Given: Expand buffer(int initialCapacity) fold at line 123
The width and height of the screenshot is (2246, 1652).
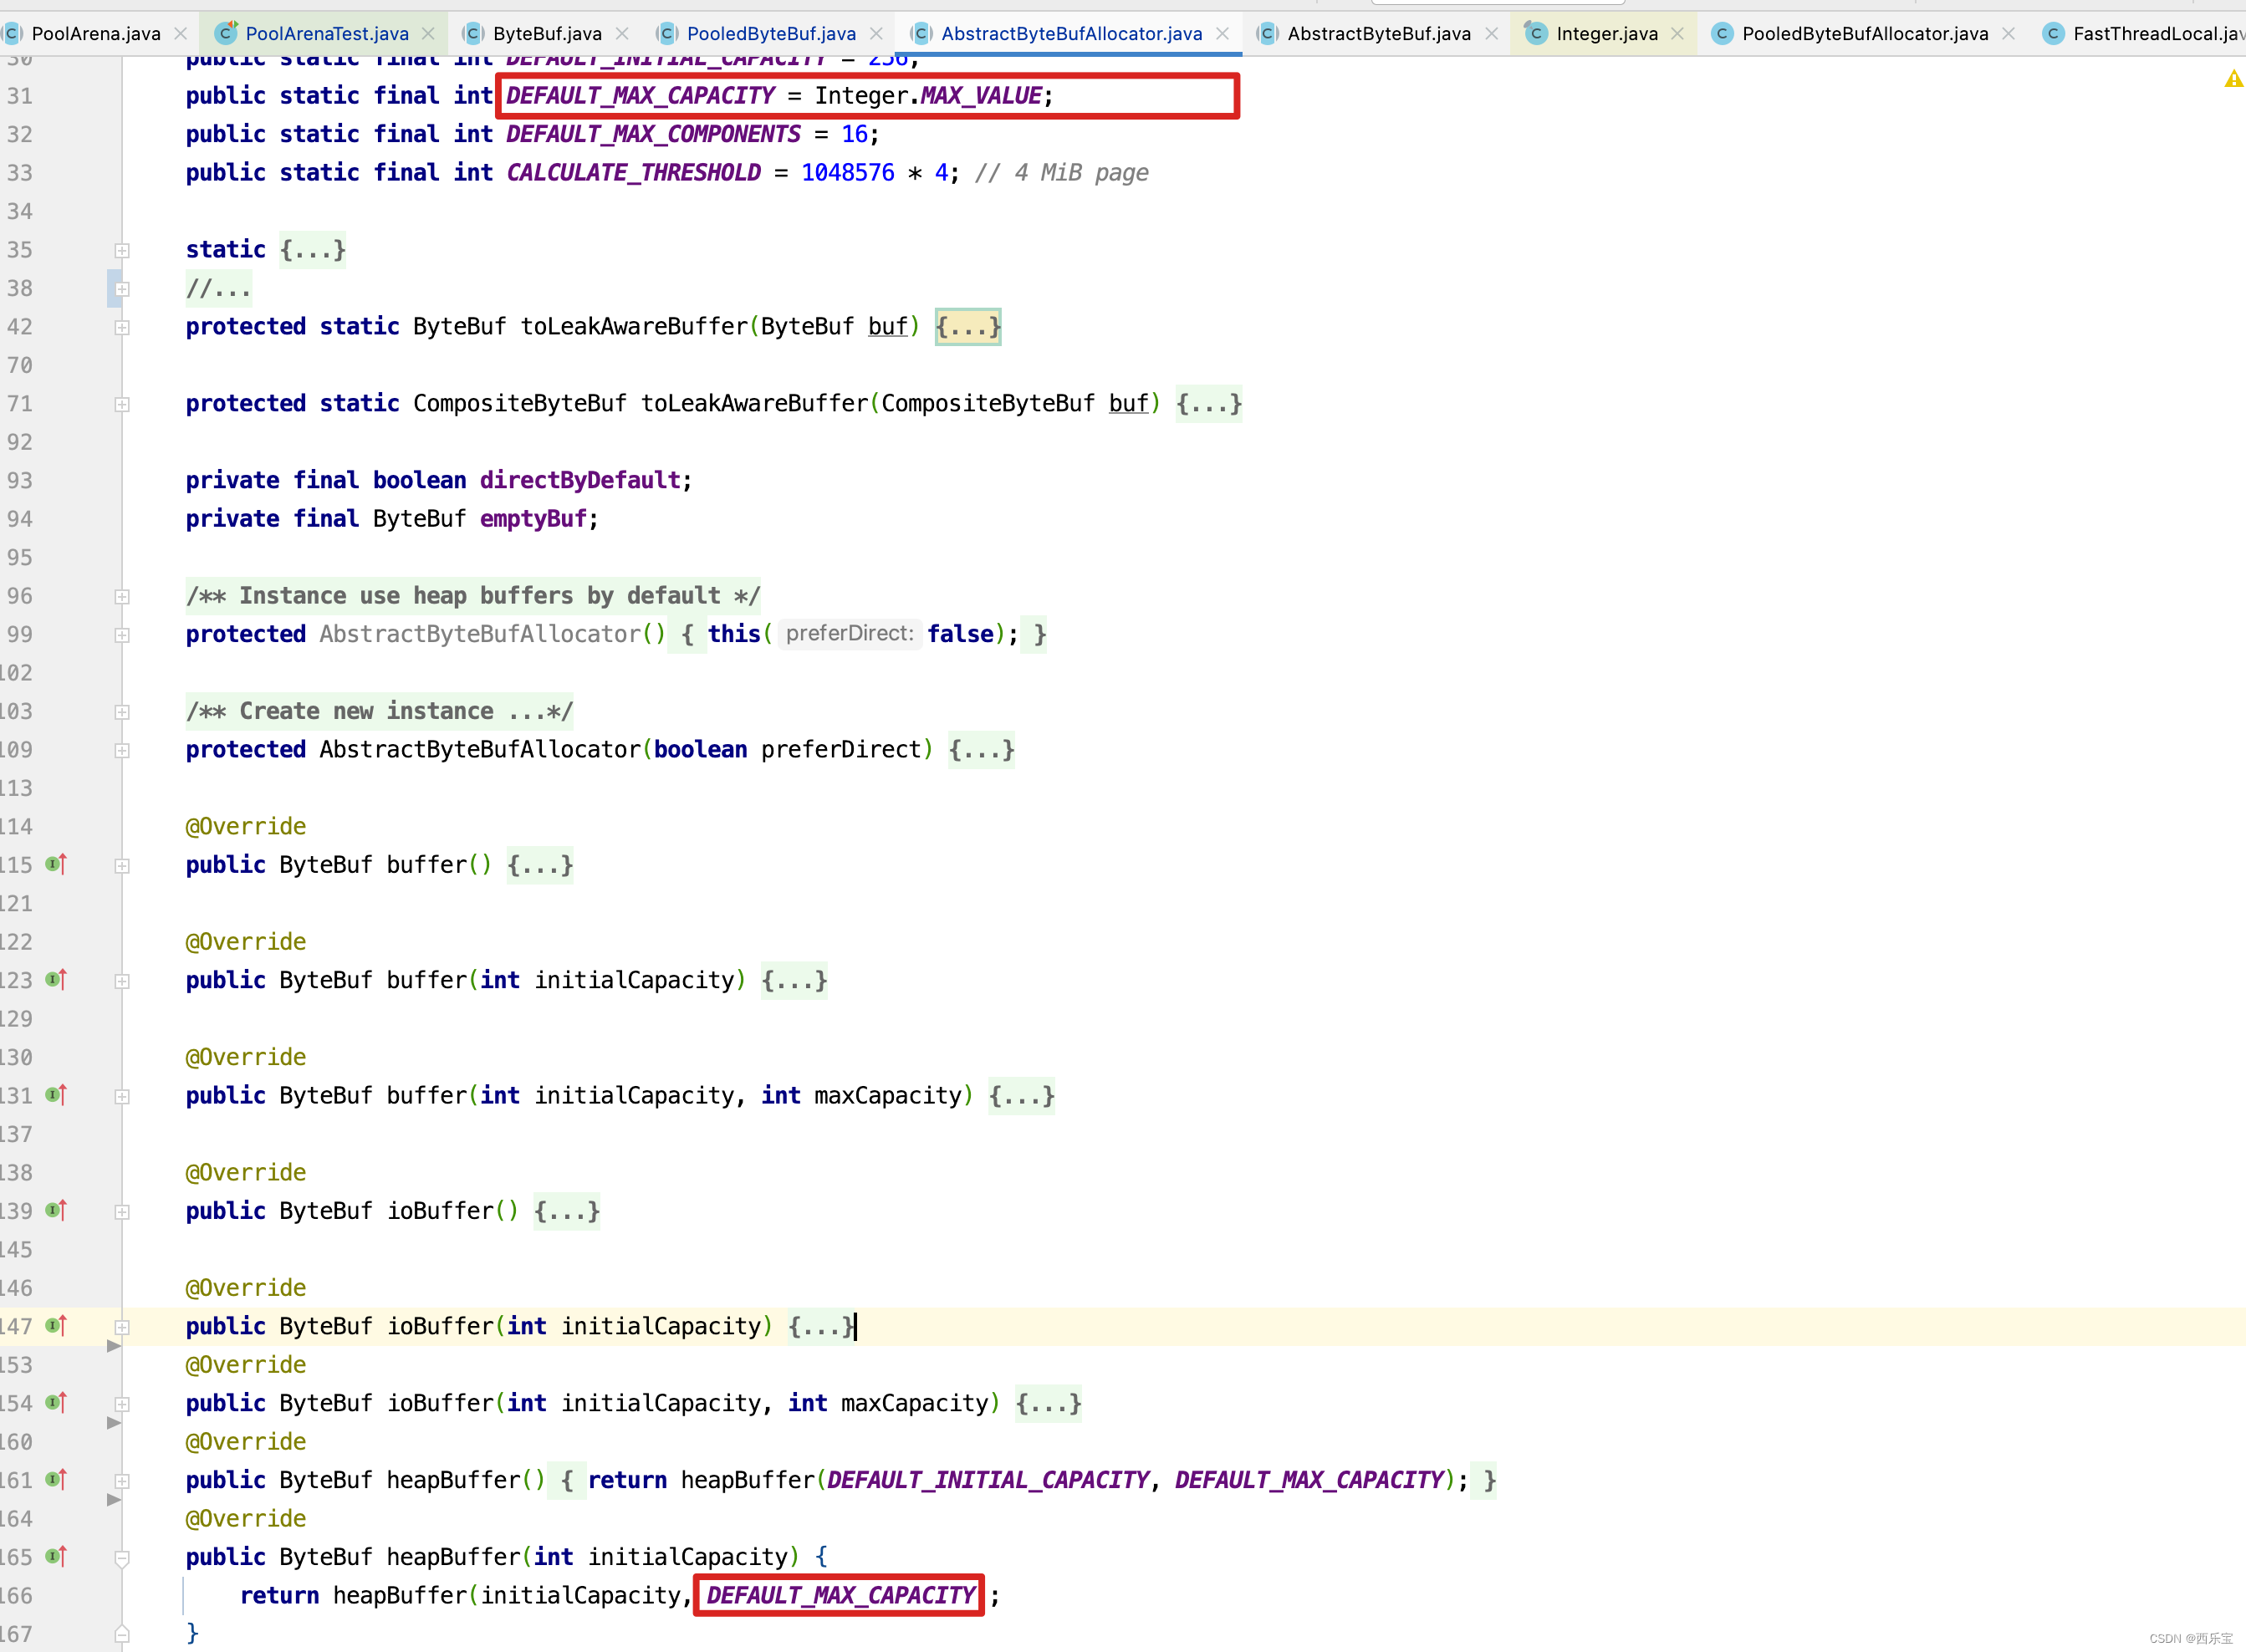Looking at the screenshot, I should 122,981.
